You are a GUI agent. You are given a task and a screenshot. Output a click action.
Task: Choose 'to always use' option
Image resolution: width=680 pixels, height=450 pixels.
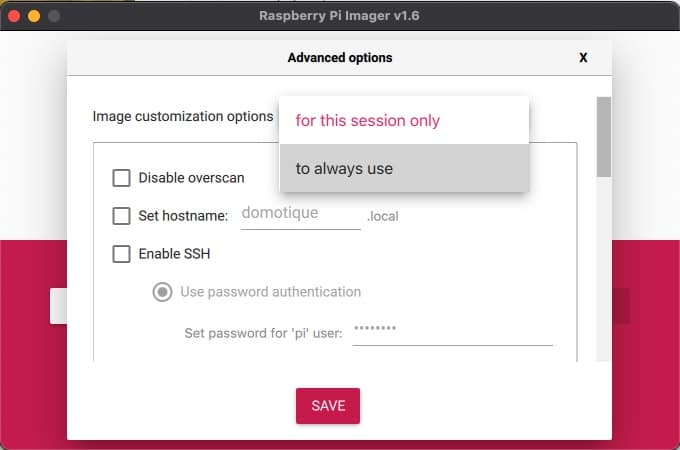[x=404, y=168]
